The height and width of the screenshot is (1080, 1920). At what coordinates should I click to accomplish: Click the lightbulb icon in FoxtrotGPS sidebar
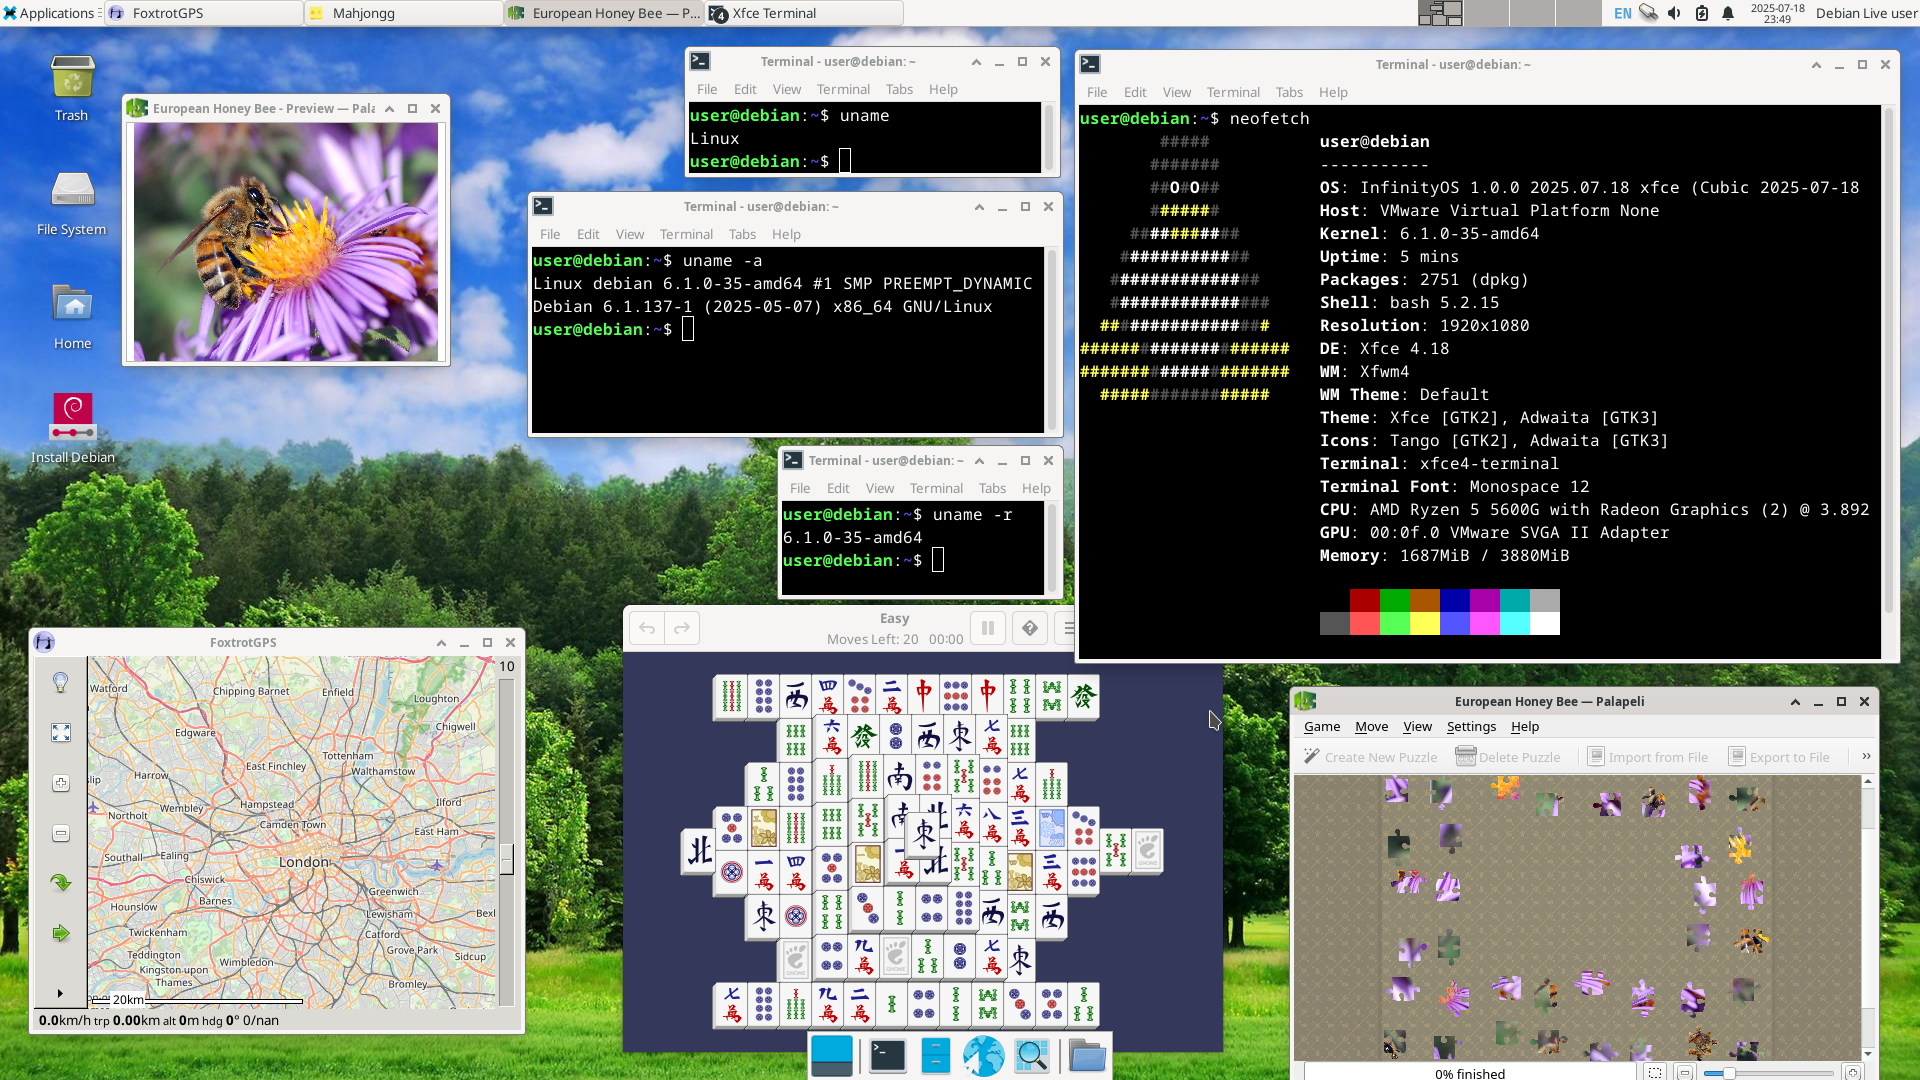(x=61, y=682)
